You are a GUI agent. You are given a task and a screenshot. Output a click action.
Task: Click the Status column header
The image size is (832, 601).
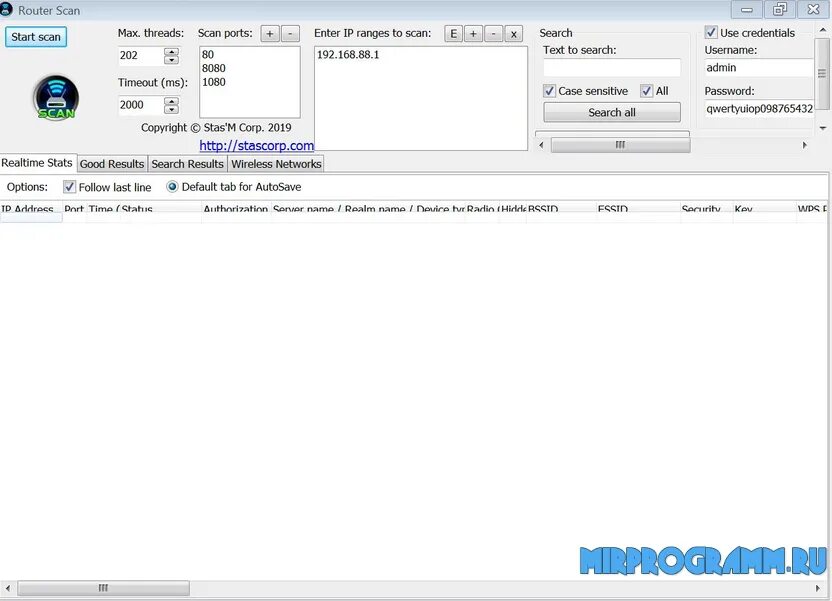pos(161,207)
